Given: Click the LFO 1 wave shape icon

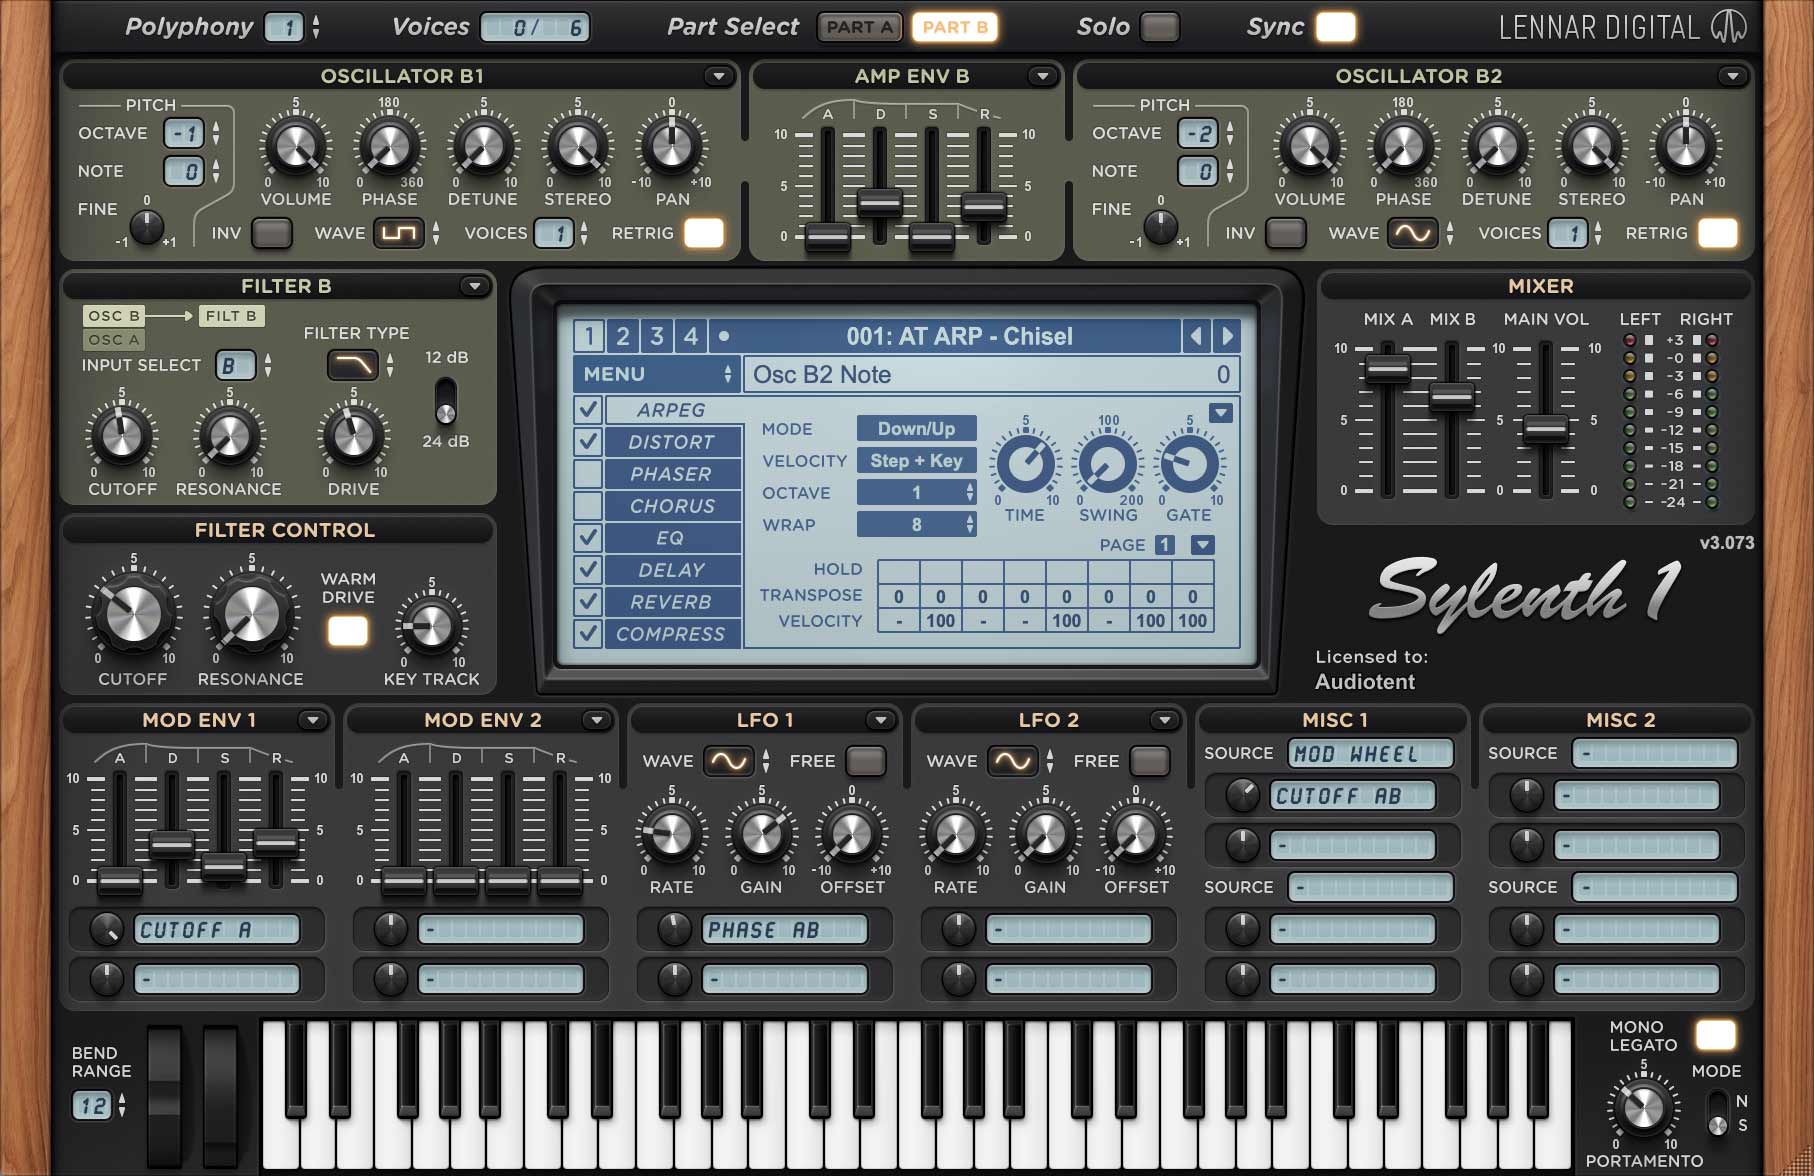Looking at the screenshot, I should 728,762.
